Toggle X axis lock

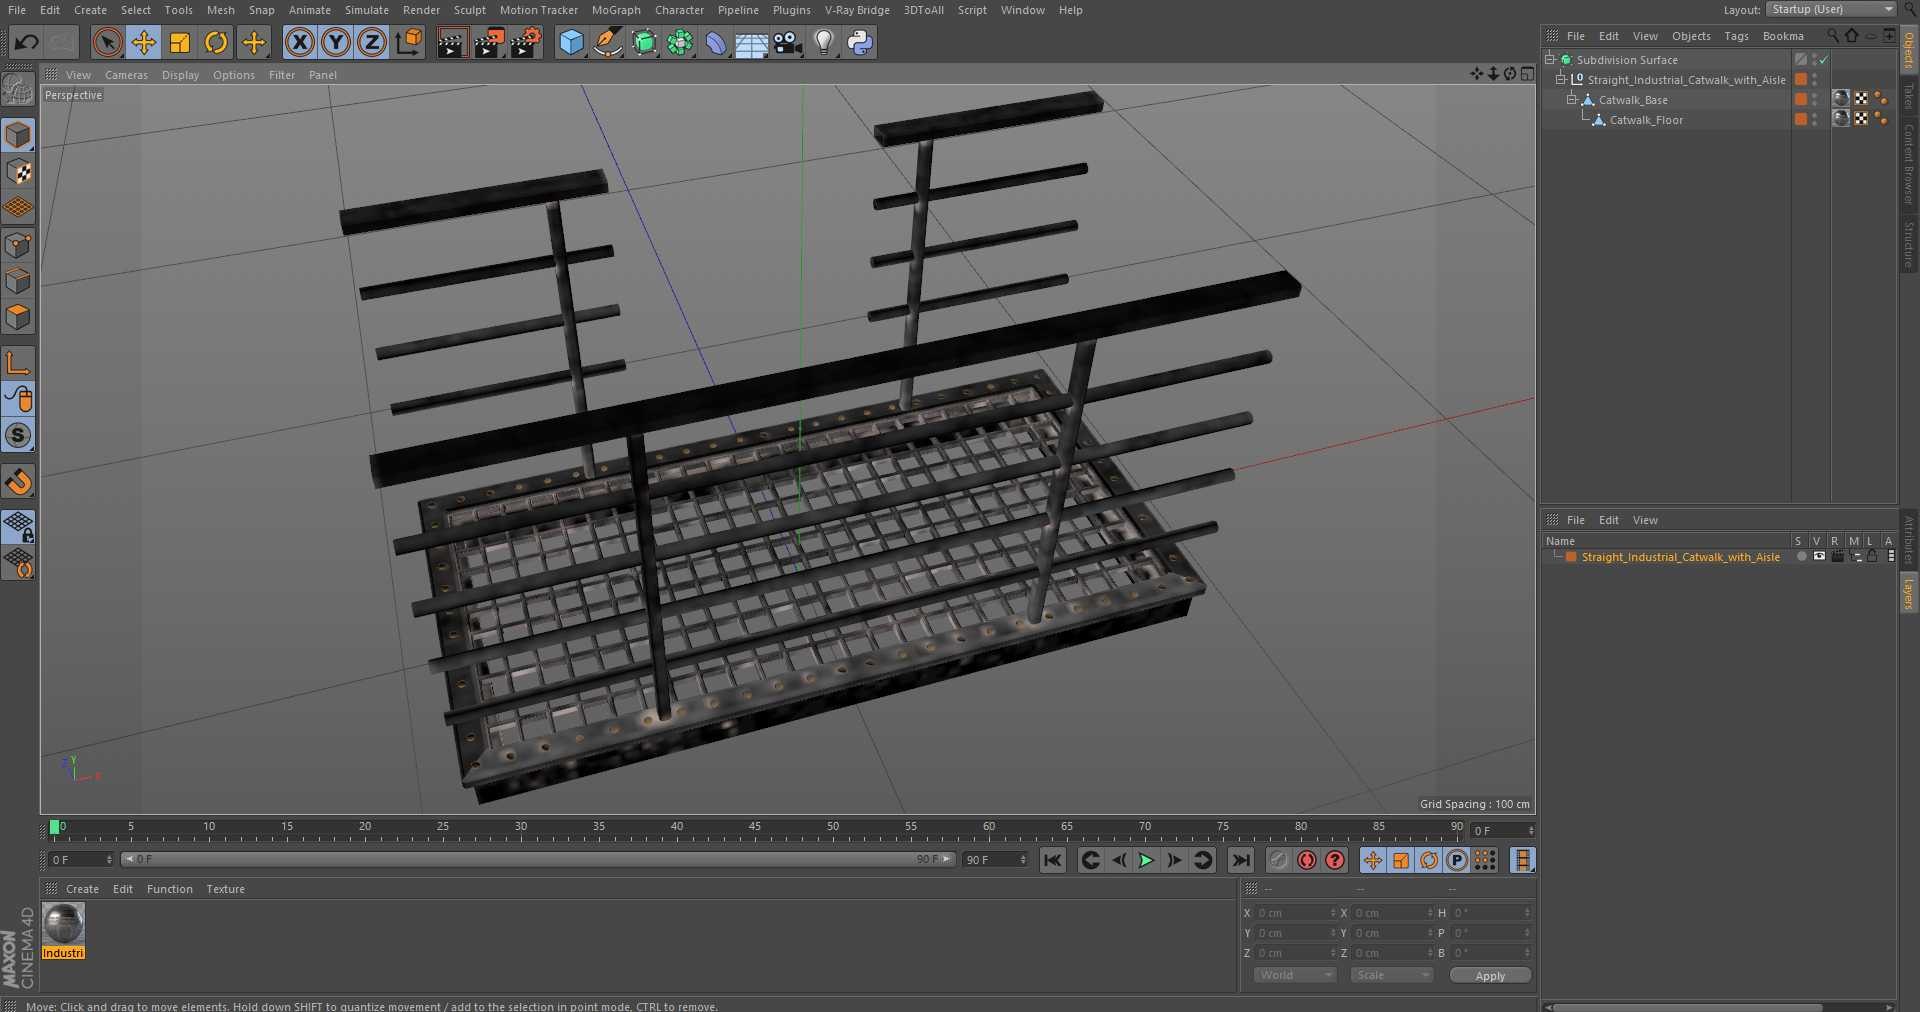(299, 42)
